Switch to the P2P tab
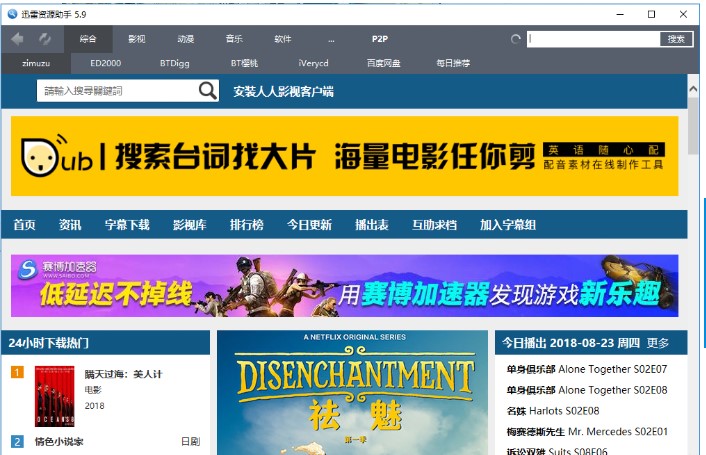Screen dimensions: 706x455 tap(380, 39)
